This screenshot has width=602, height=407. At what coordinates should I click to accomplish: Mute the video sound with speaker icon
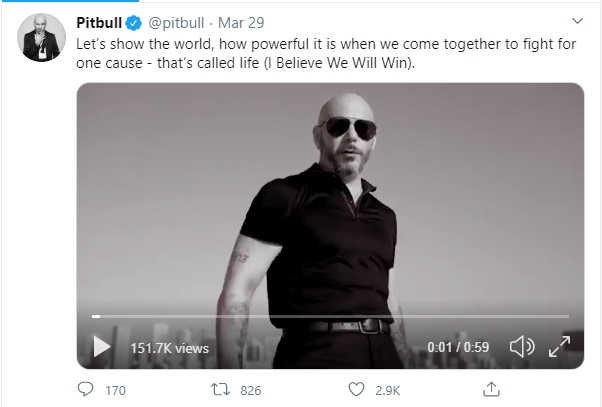pyautogui.click(x=521, y=347)
